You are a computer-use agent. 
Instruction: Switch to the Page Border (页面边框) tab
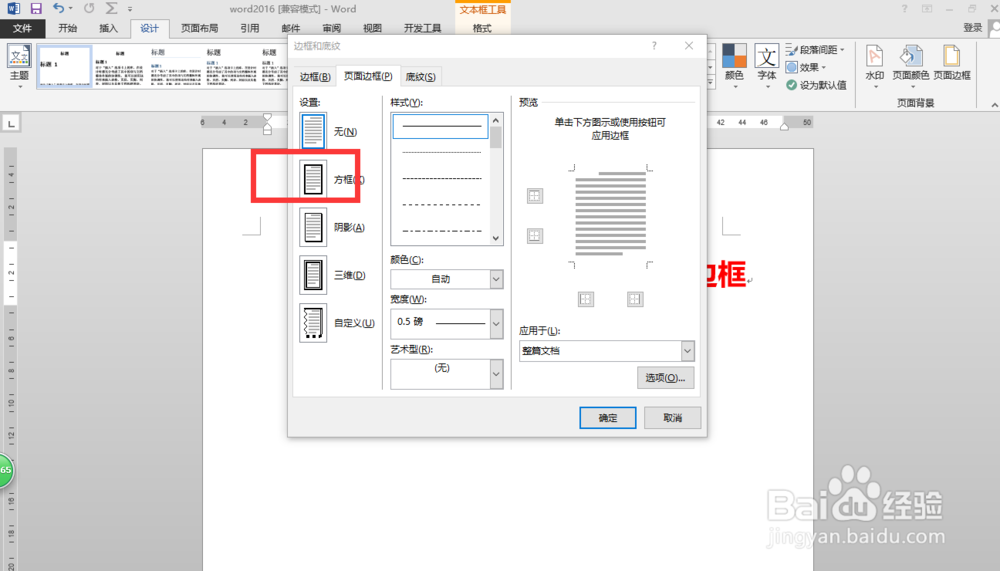tap(368, 76)
